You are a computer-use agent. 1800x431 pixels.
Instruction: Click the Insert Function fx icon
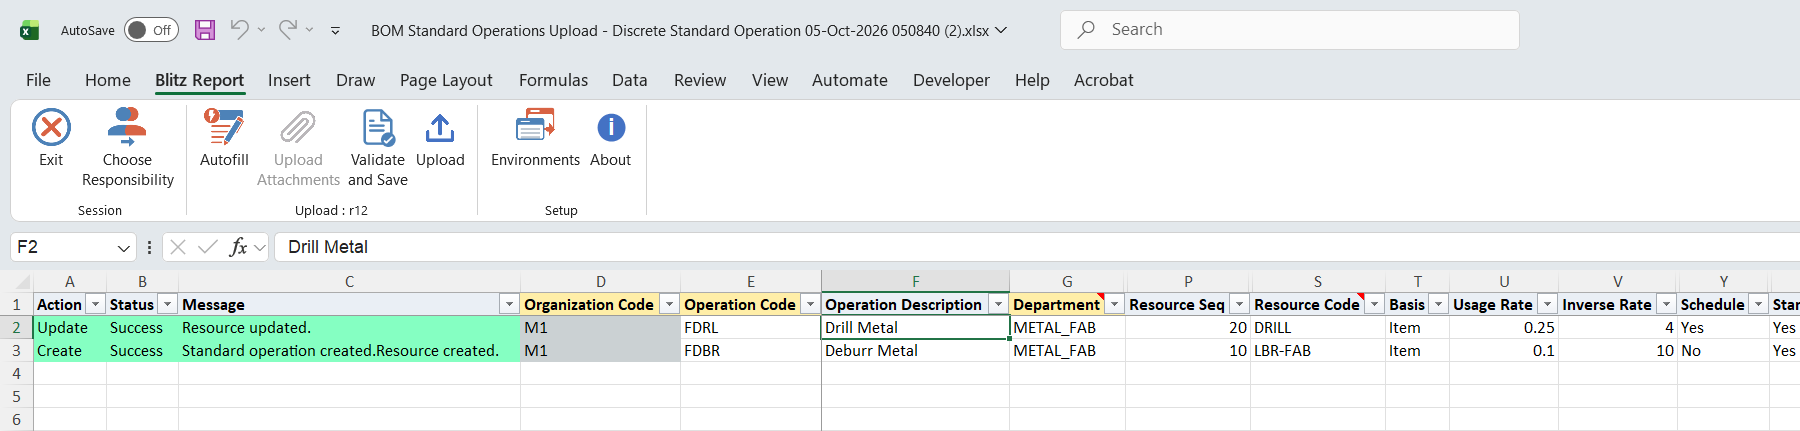point(238,247)
